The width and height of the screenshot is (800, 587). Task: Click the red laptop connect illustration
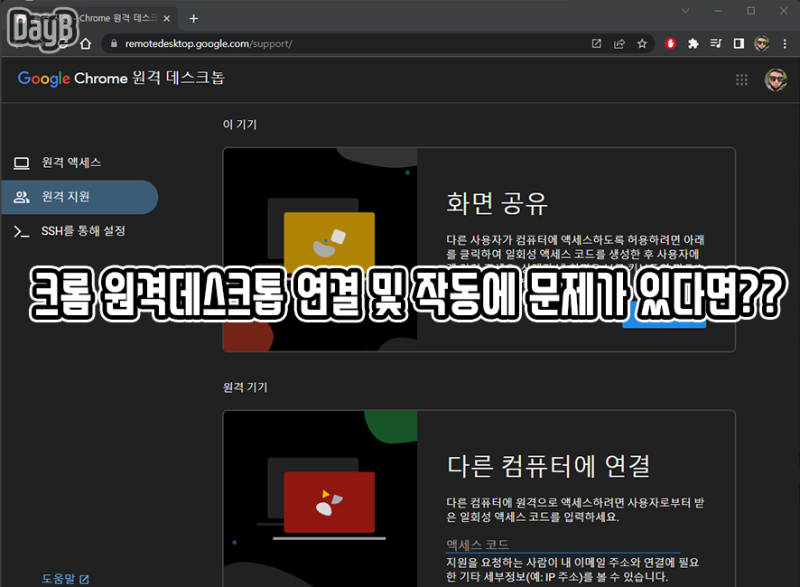(x=329, y=502)
